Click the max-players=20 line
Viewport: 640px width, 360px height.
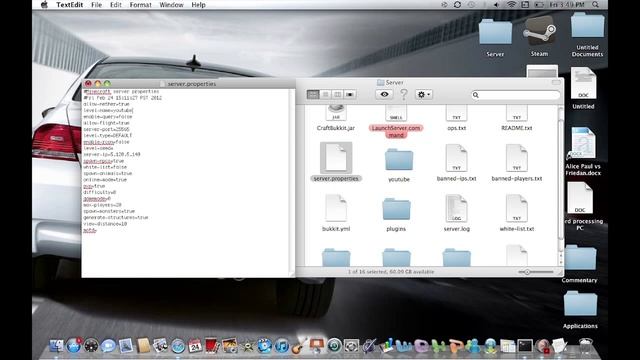click(x=102, y=205)
